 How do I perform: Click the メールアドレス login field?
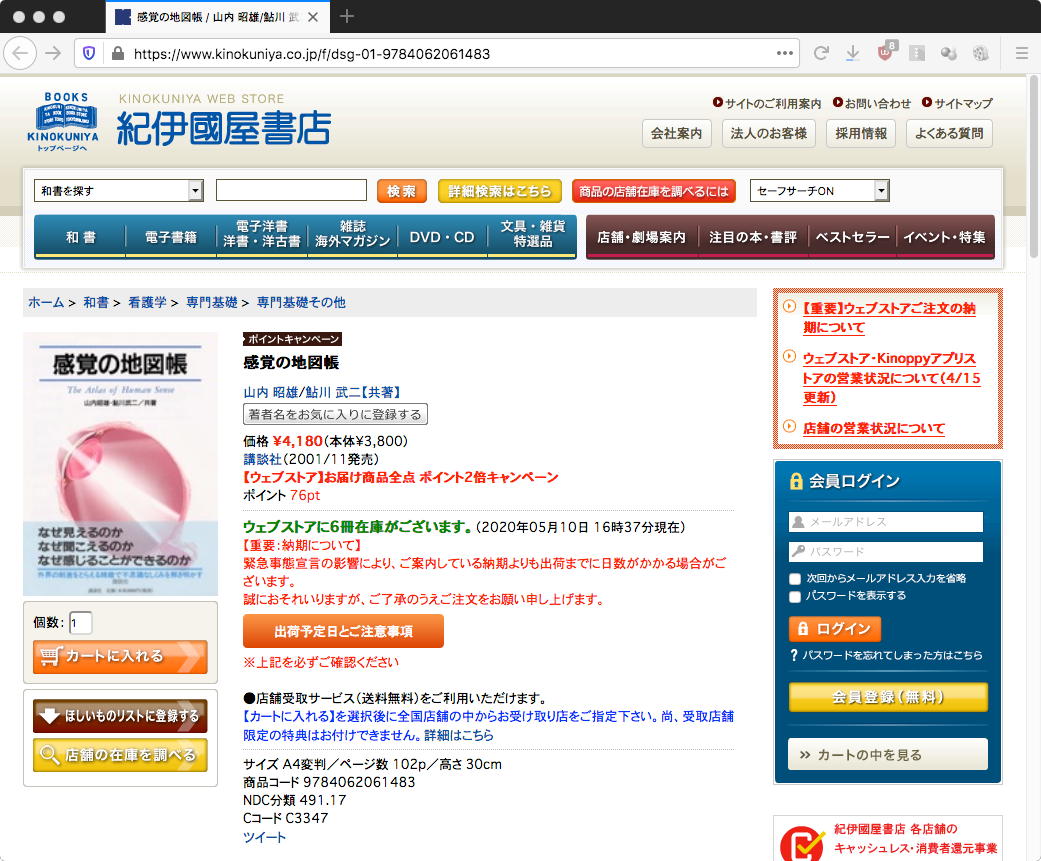pyautogui.click(x=886, y=522)
